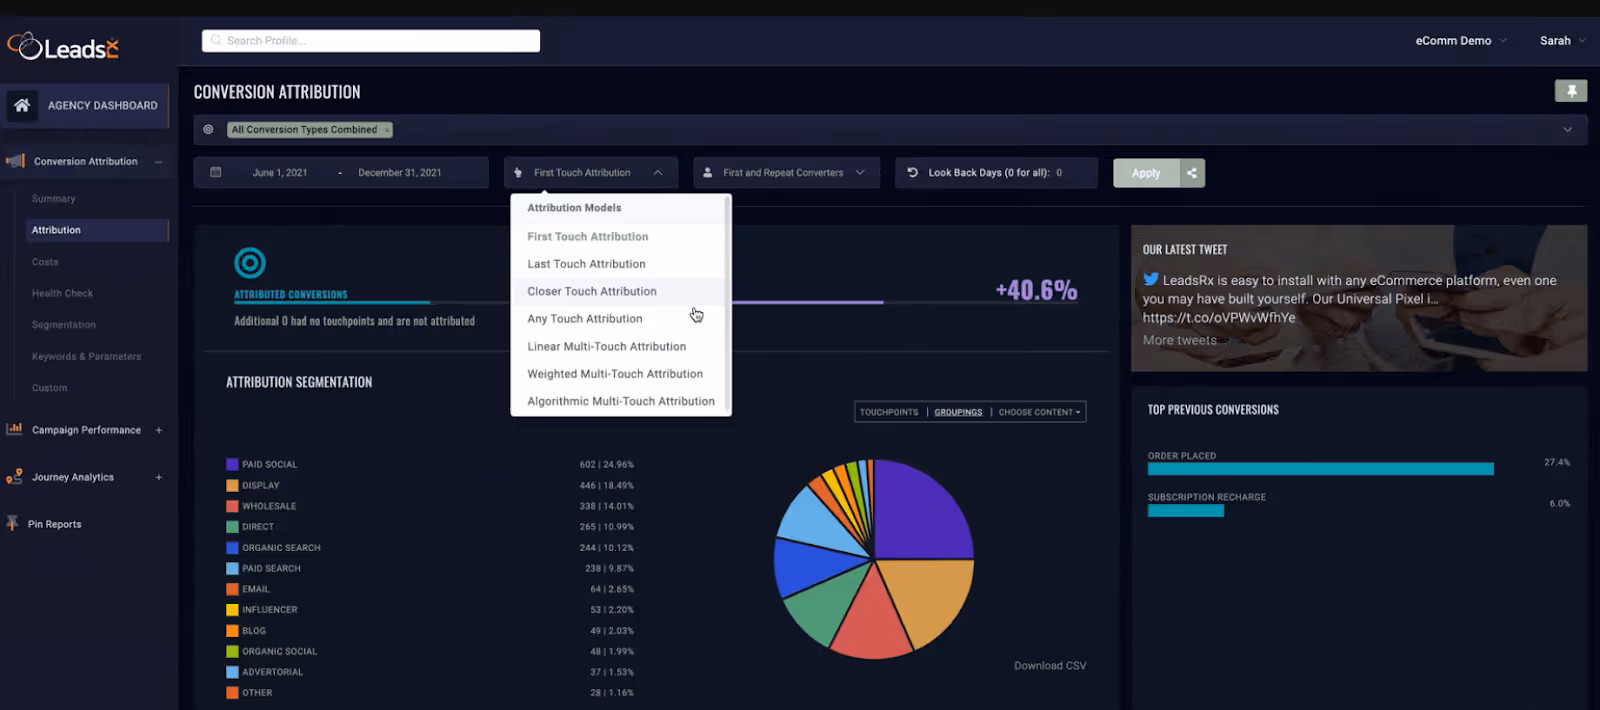Click the Order Placed progress bar
1600x710 pixels.
coord(1320,469)
